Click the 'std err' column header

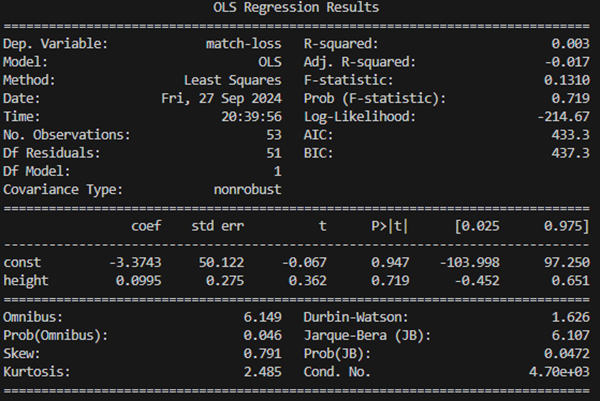(217, 226)
